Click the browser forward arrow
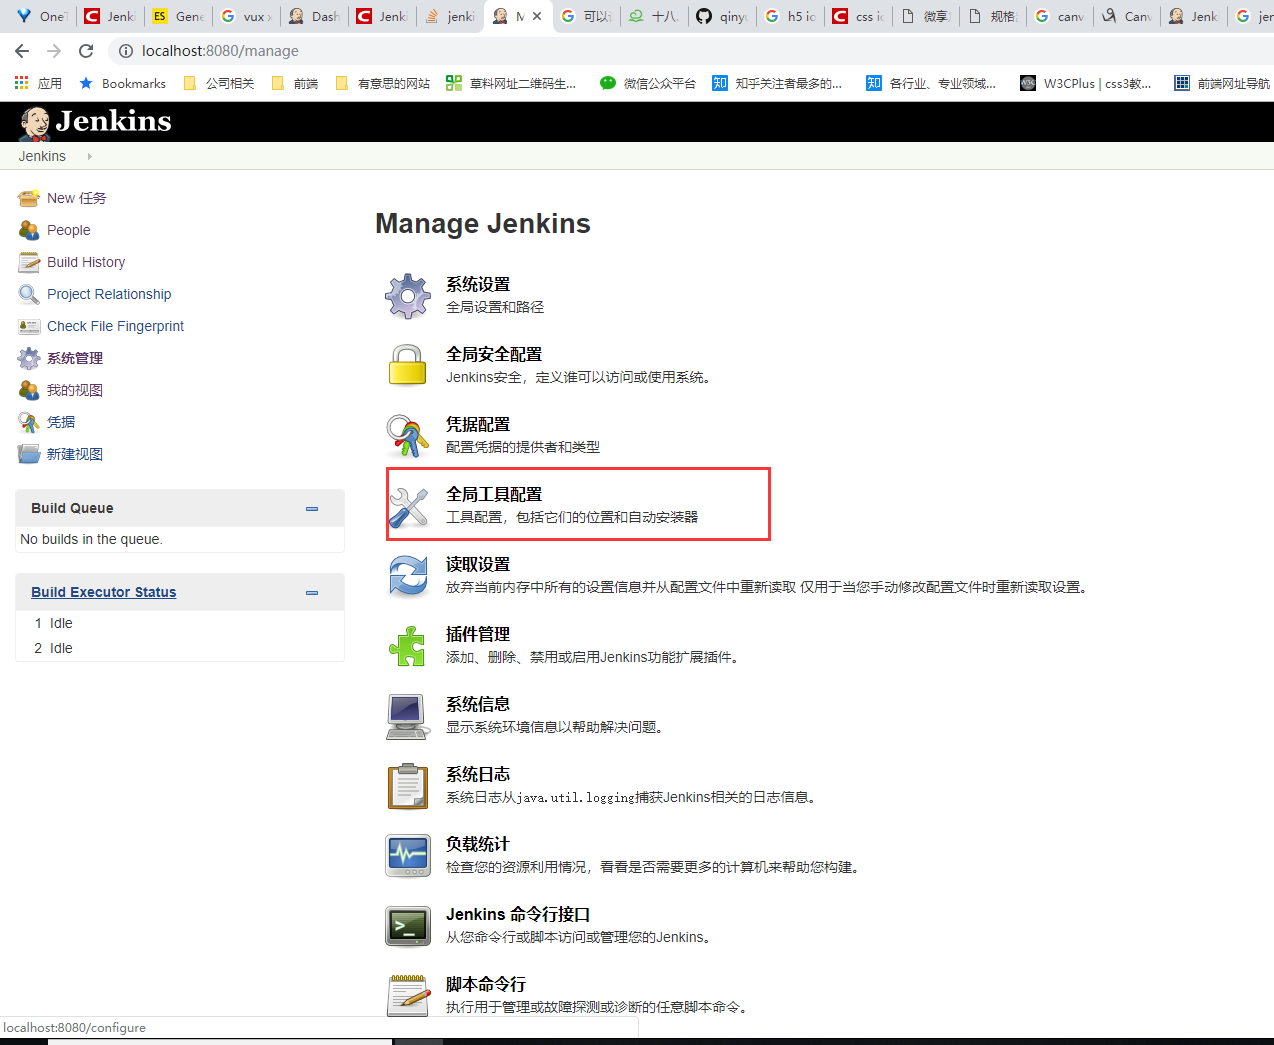The height and width of the screenshot is (1045, 1274). click(54, 51)
